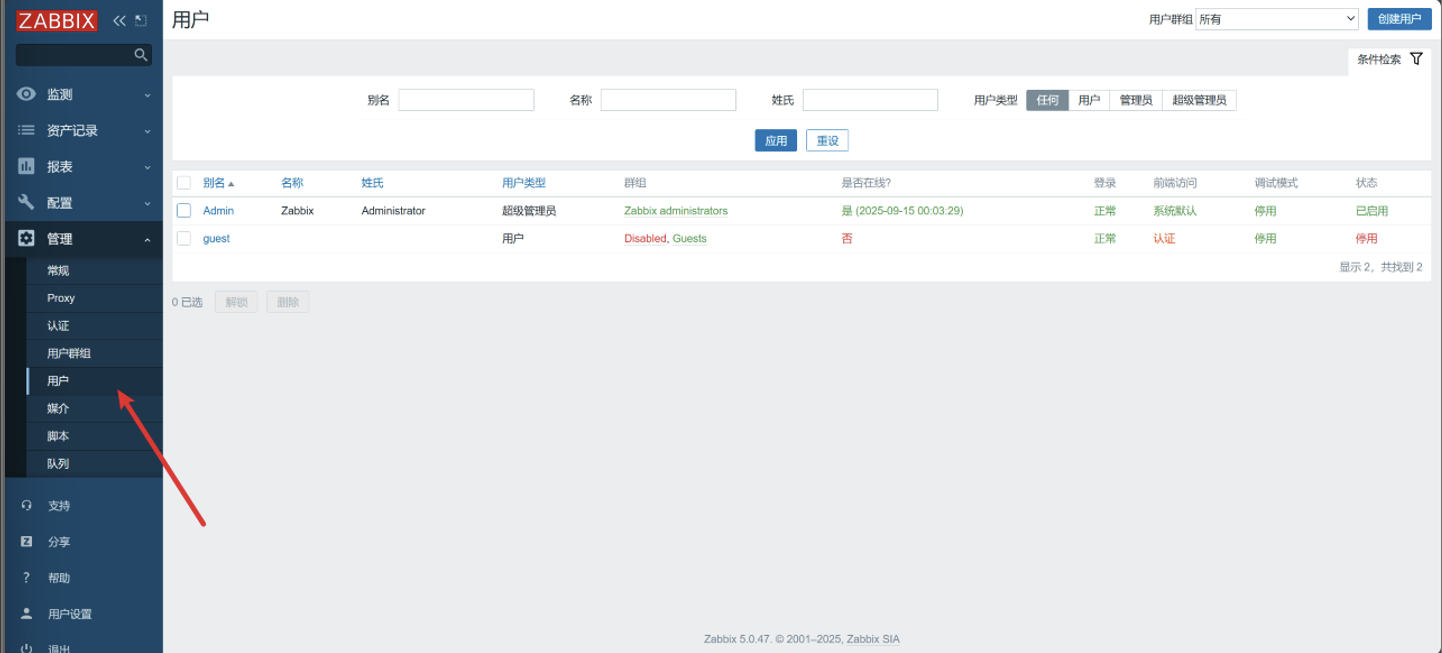Click the ZABBIX logo

tap(57, 20)
